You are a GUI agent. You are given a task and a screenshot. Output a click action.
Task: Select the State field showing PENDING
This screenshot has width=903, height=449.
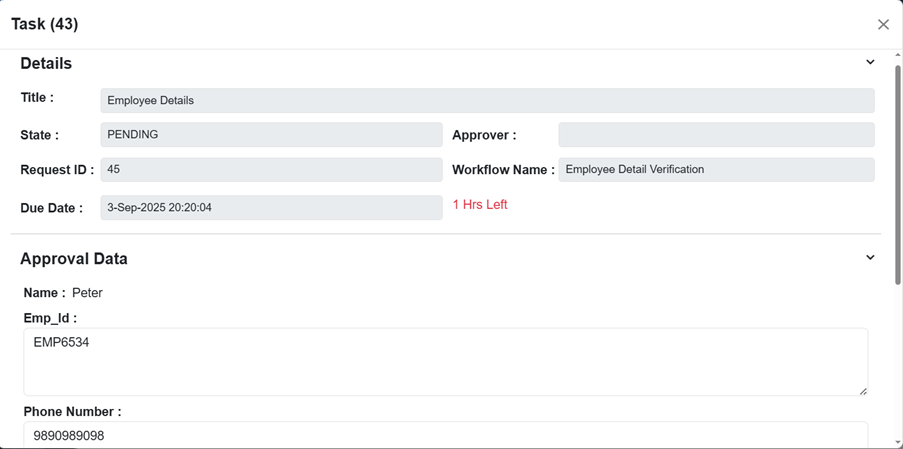(x=271, y=135)
